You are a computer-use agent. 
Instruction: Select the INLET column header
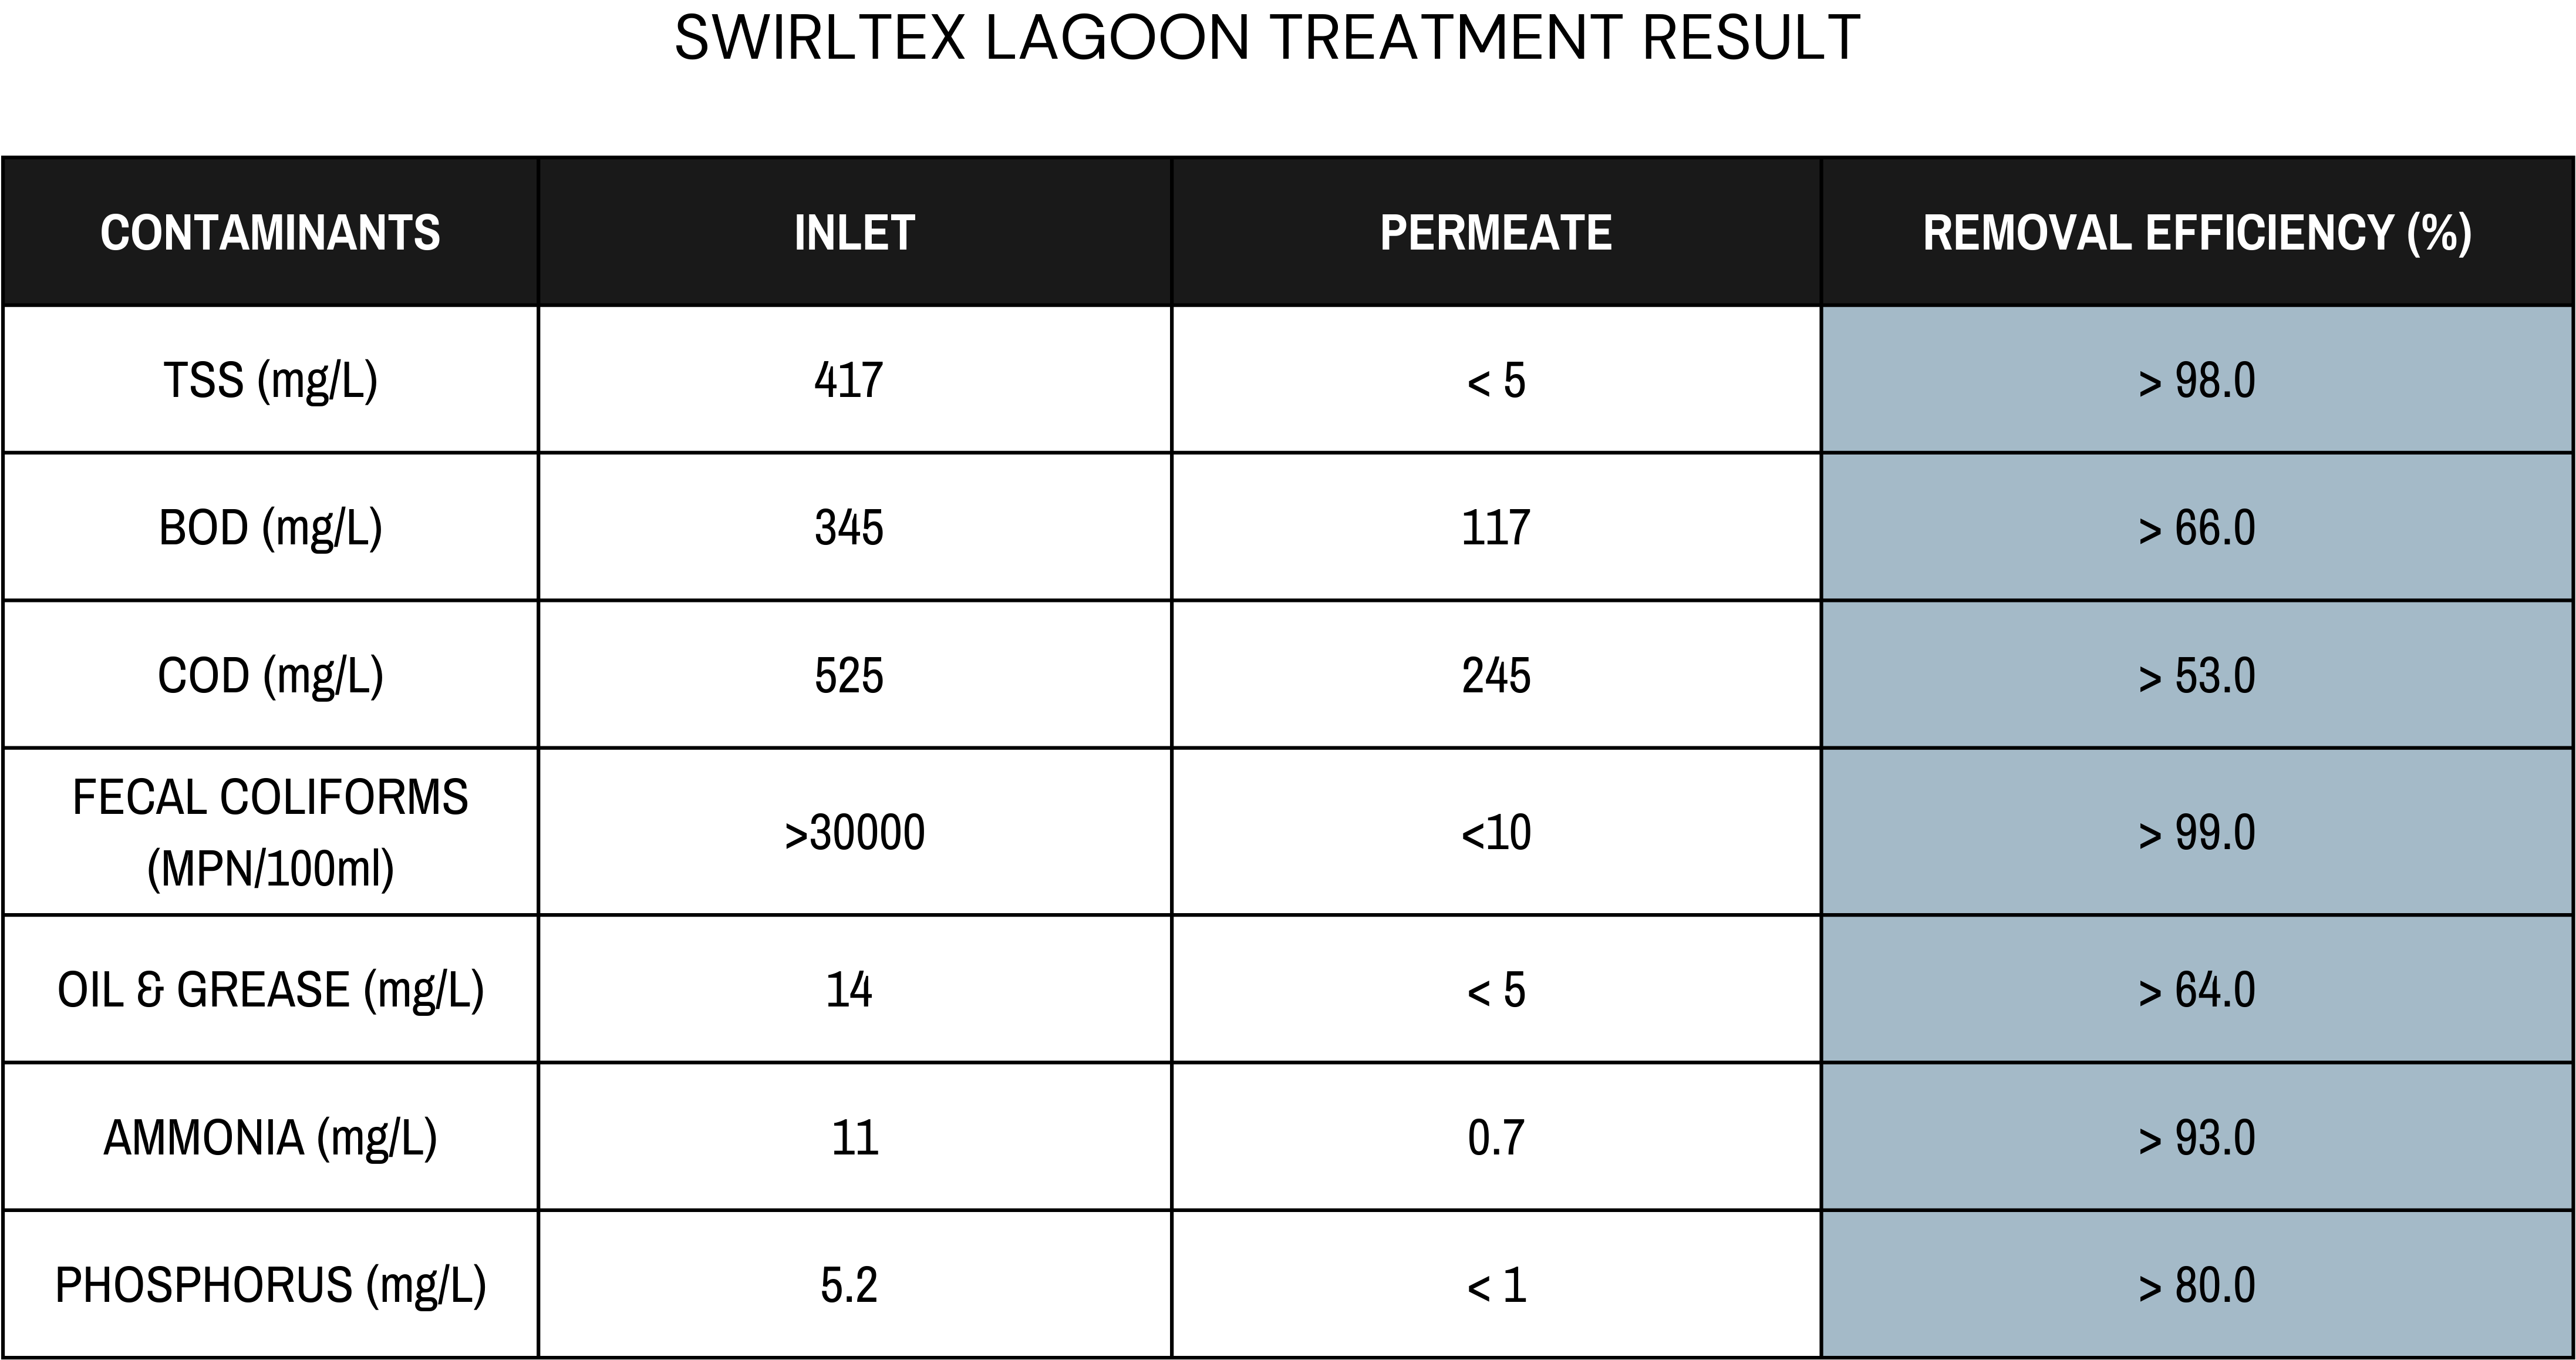855,232
